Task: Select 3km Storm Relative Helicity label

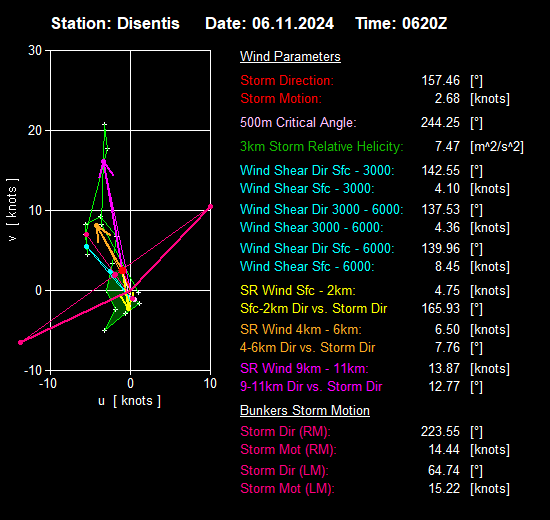Action: point(322,146)
